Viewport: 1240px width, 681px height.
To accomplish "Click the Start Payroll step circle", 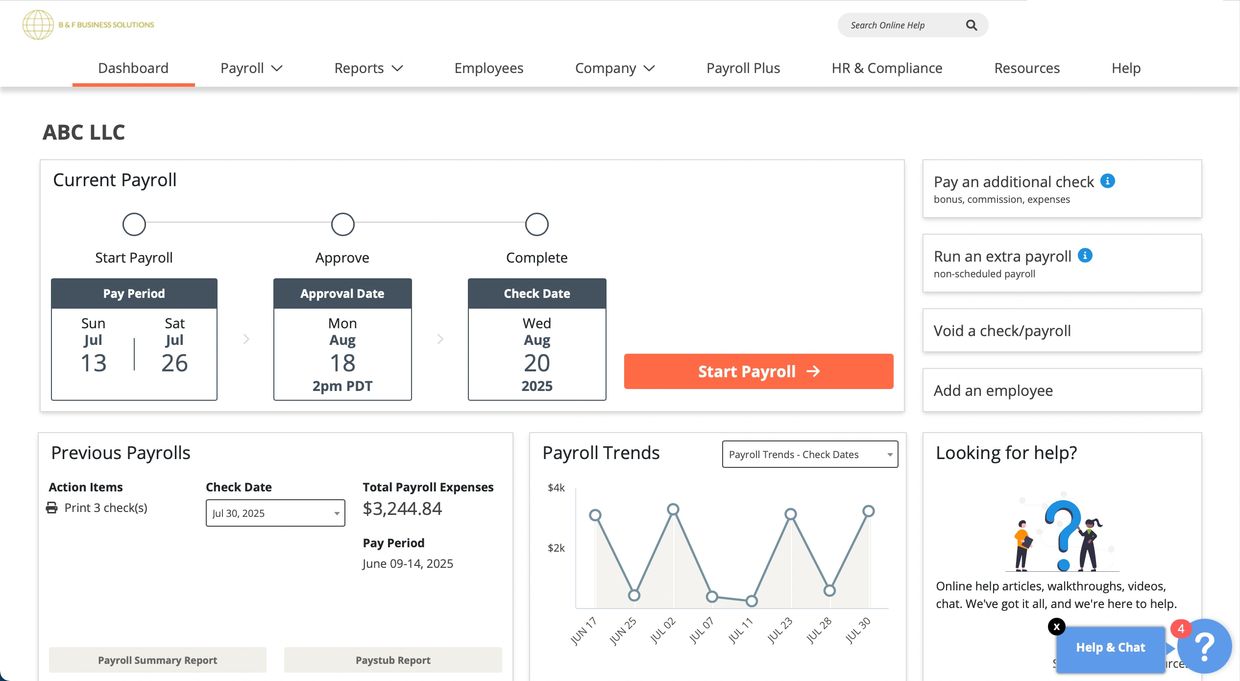I will point(134,224).
